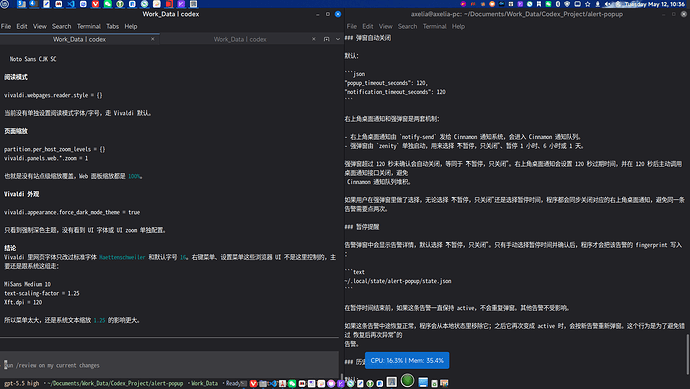Open File menu in left terminal

coord(6,26)
